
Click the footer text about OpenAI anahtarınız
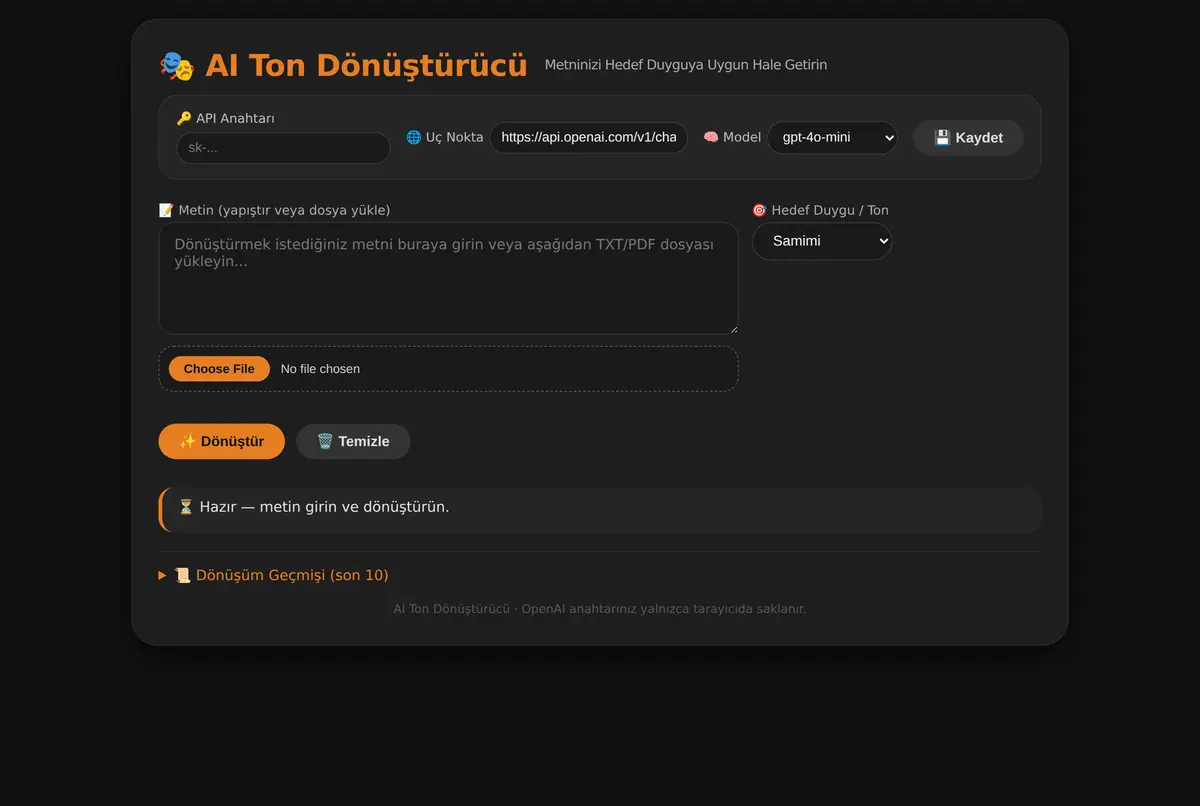coord(600,609)
